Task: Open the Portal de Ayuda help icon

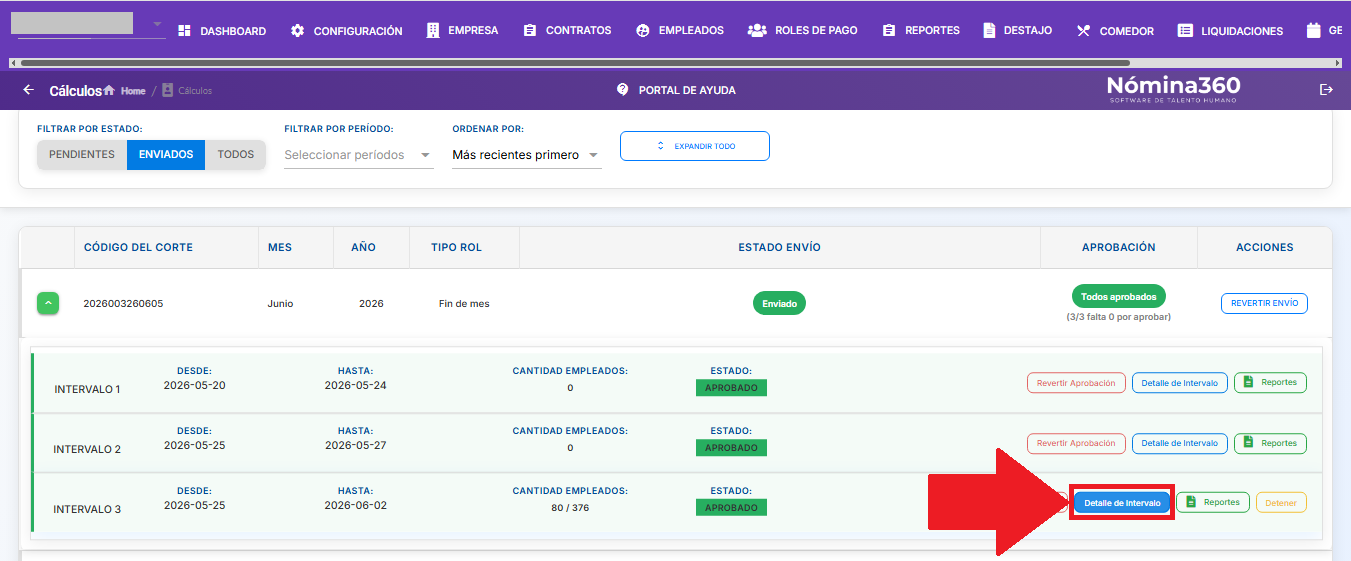Action: click(623, 90)
